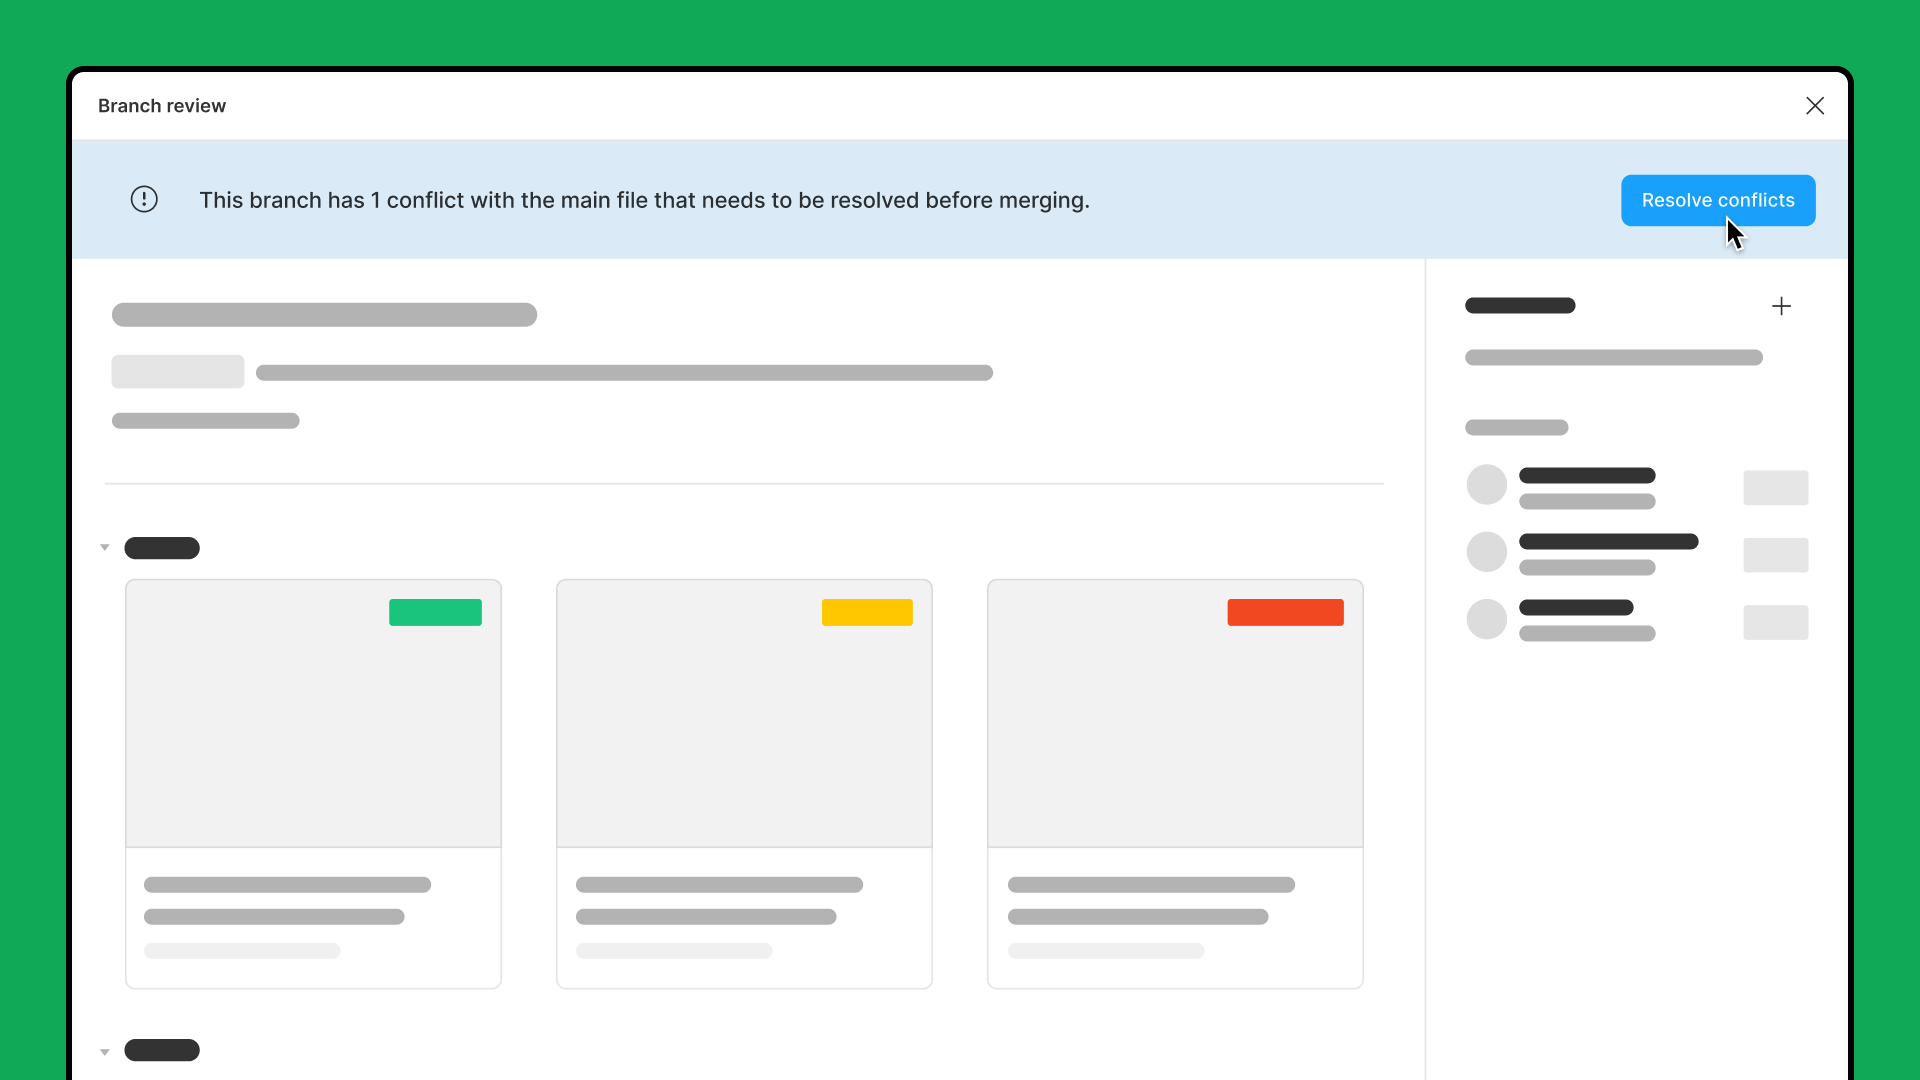Click the sidebar header placeholder label
The height and width of the screenshot is (1080, 1920).
[x=1519, y=305]
